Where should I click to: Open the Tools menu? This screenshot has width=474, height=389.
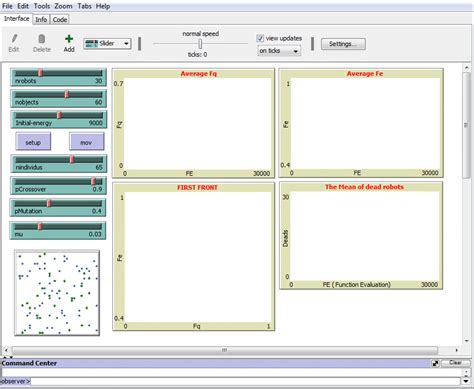click(42, 6)
